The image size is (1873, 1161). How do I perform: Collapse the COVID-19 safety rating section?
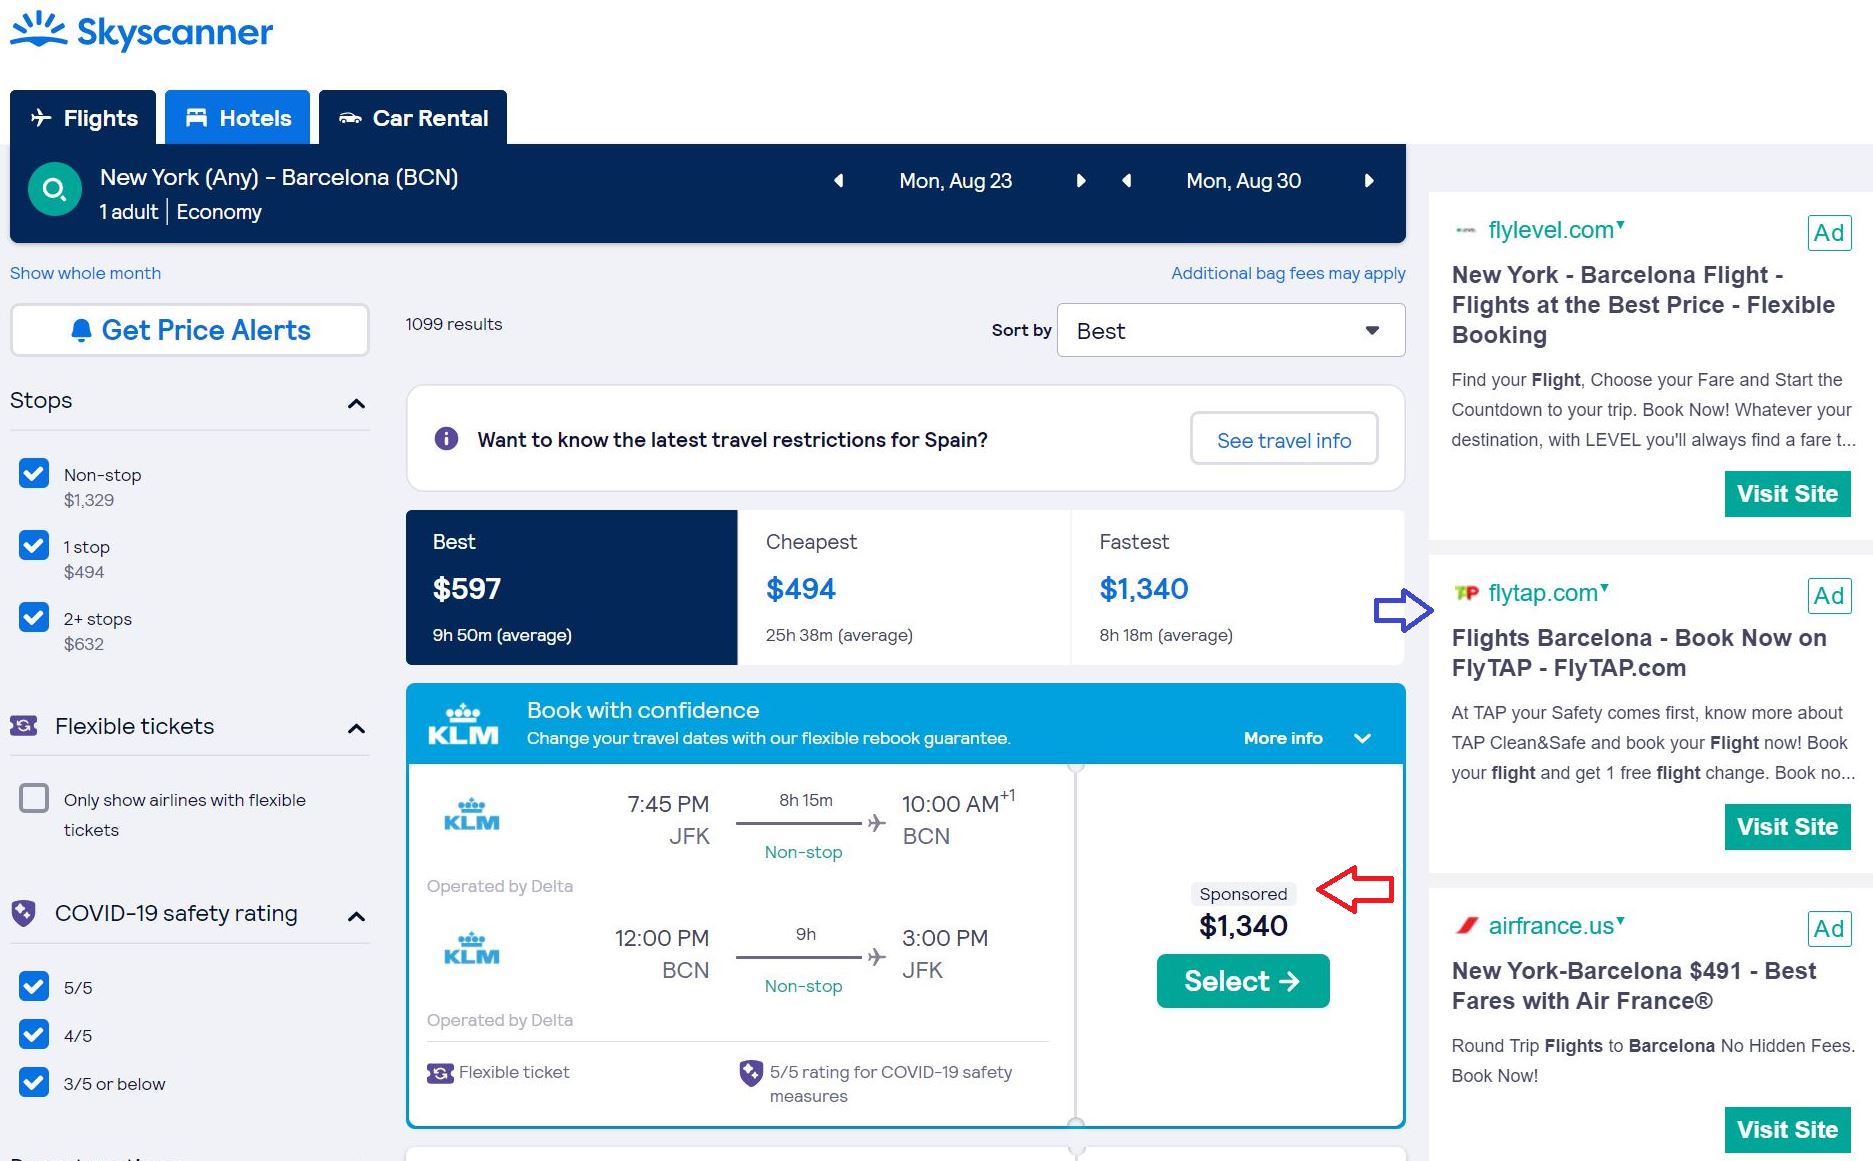click(x=356, y=917)
